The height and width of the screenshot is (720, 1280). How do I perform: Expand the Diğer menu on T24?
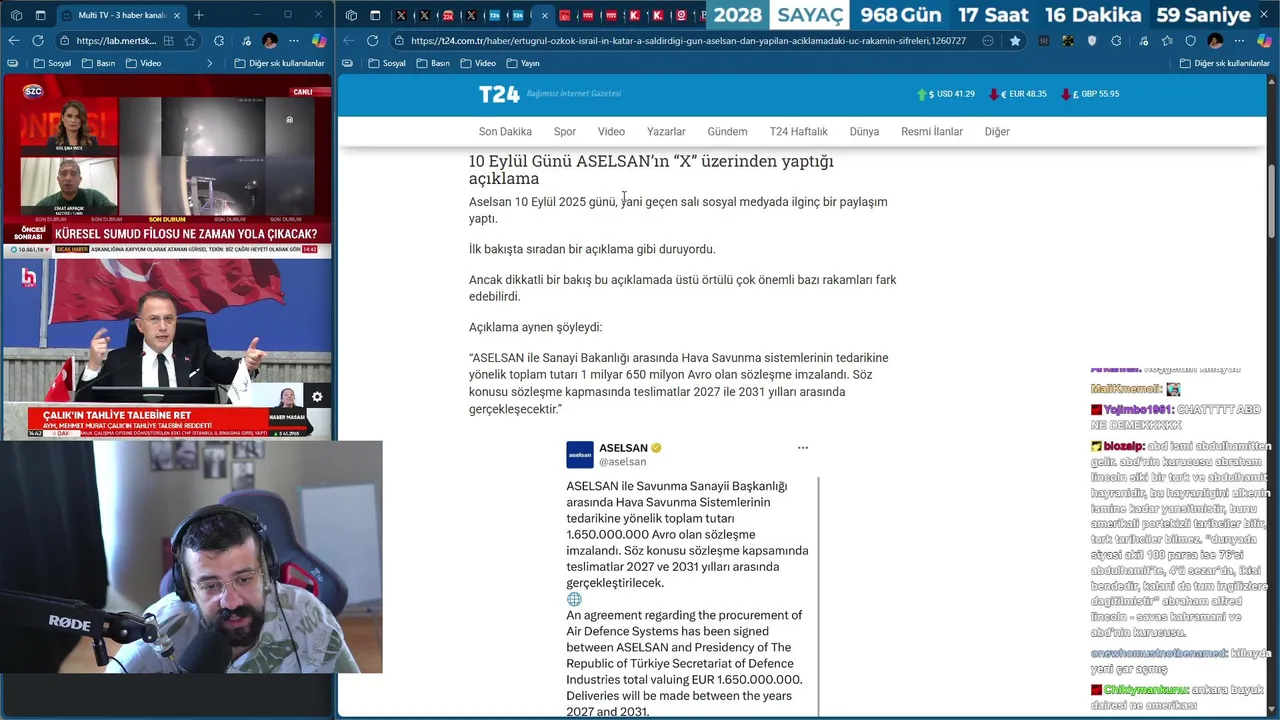pos(997,132)
